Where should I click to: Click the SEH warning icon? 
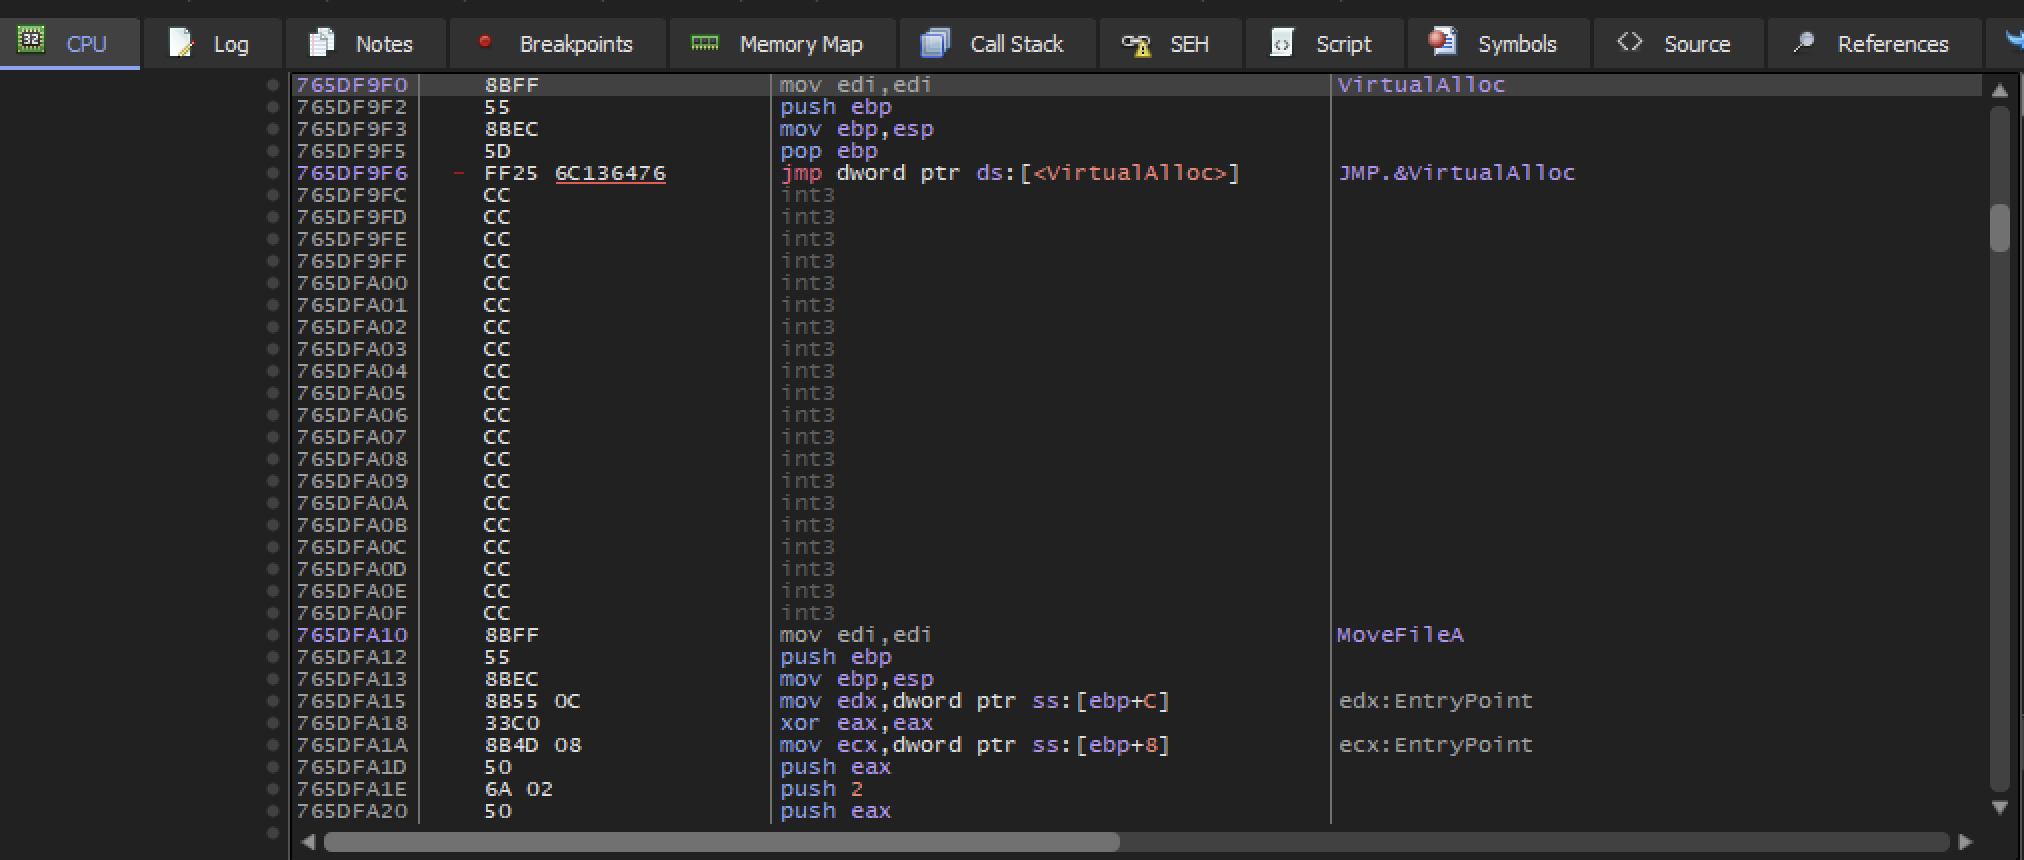pyautogui.click(x=1137, y=44)
